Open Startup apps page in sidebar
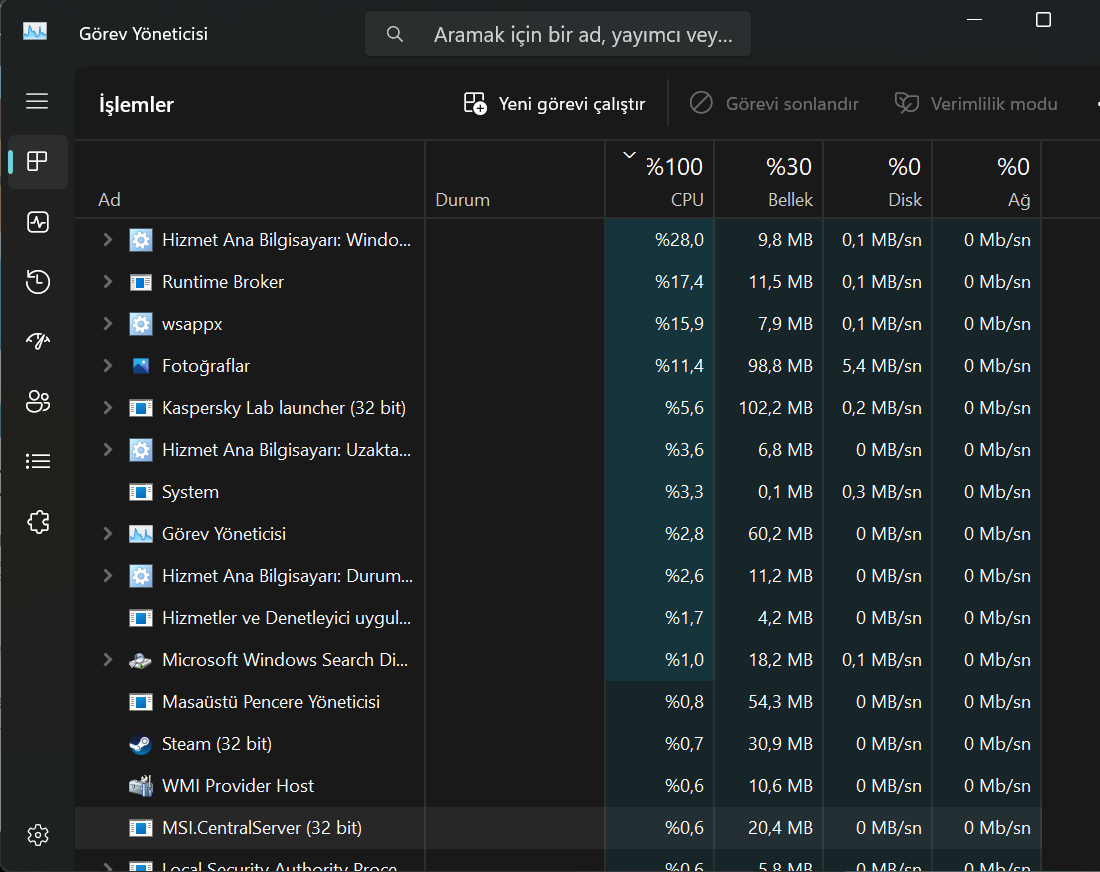 coord(37,342)
